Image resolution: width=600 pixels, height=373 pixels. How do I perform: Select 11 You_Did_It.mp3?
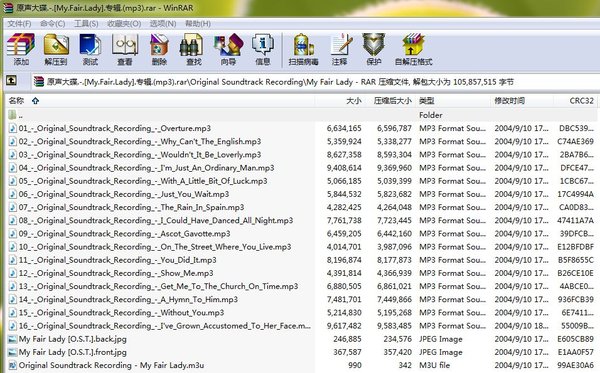[117, 260]
